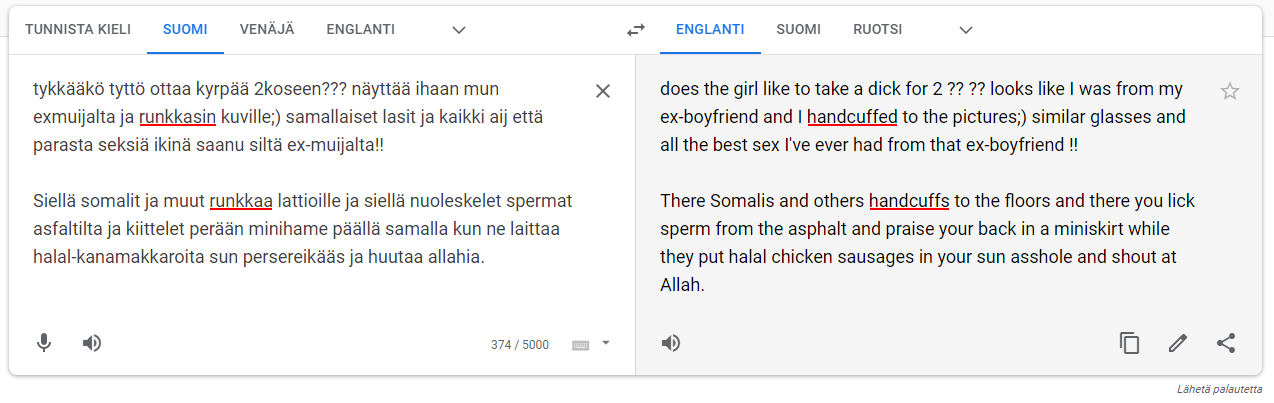The width and height of the screenshot is (1274, 403).
Task: Listen to the translated text
Action: click(671, 343)
